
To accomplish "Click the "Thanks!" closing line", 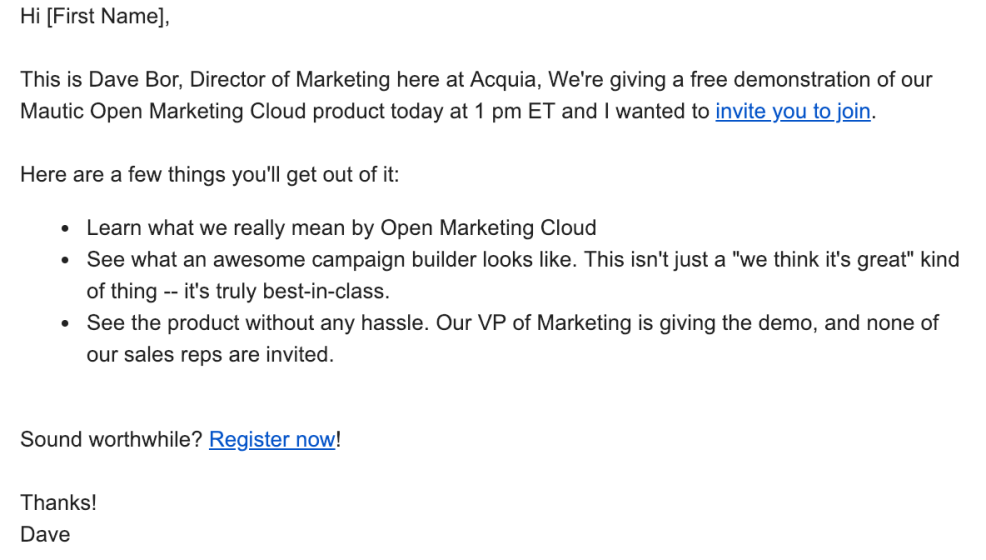I will 58,503.
